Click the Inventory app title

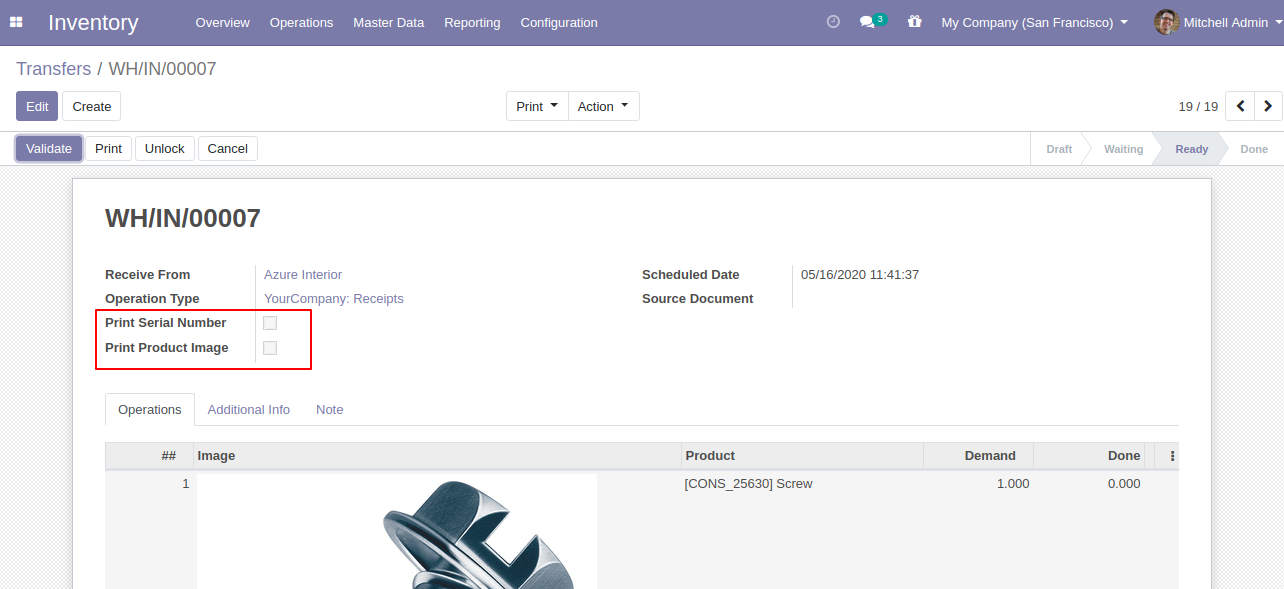[93, 22]
